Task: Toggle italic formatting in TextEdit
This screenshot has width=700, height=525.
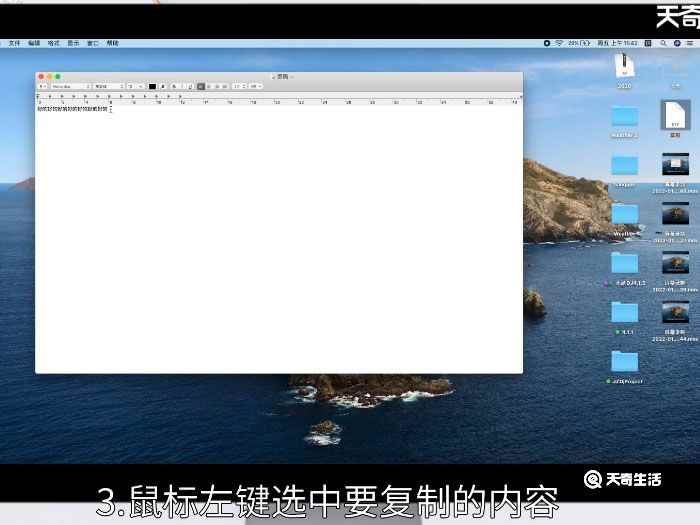Action: click(x=184, y=86)
